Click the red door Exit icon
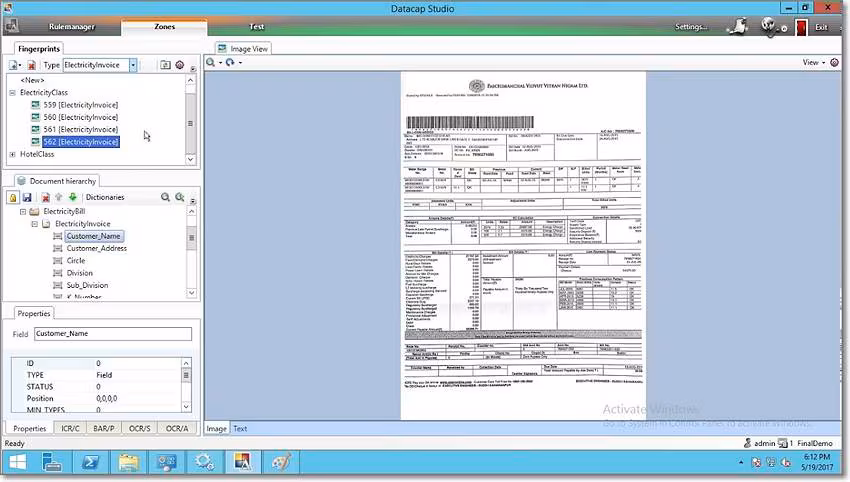The image size is (850, 482). click(801, 27)
